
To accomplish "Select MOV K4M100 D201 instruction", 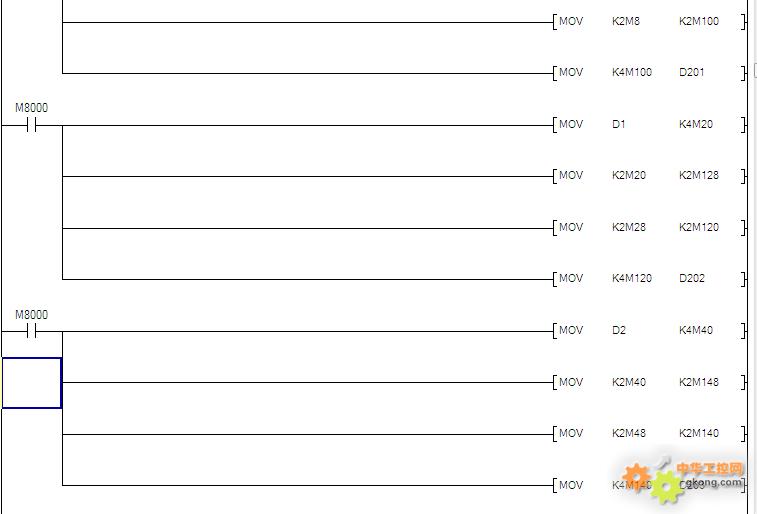I will [649, 73].
